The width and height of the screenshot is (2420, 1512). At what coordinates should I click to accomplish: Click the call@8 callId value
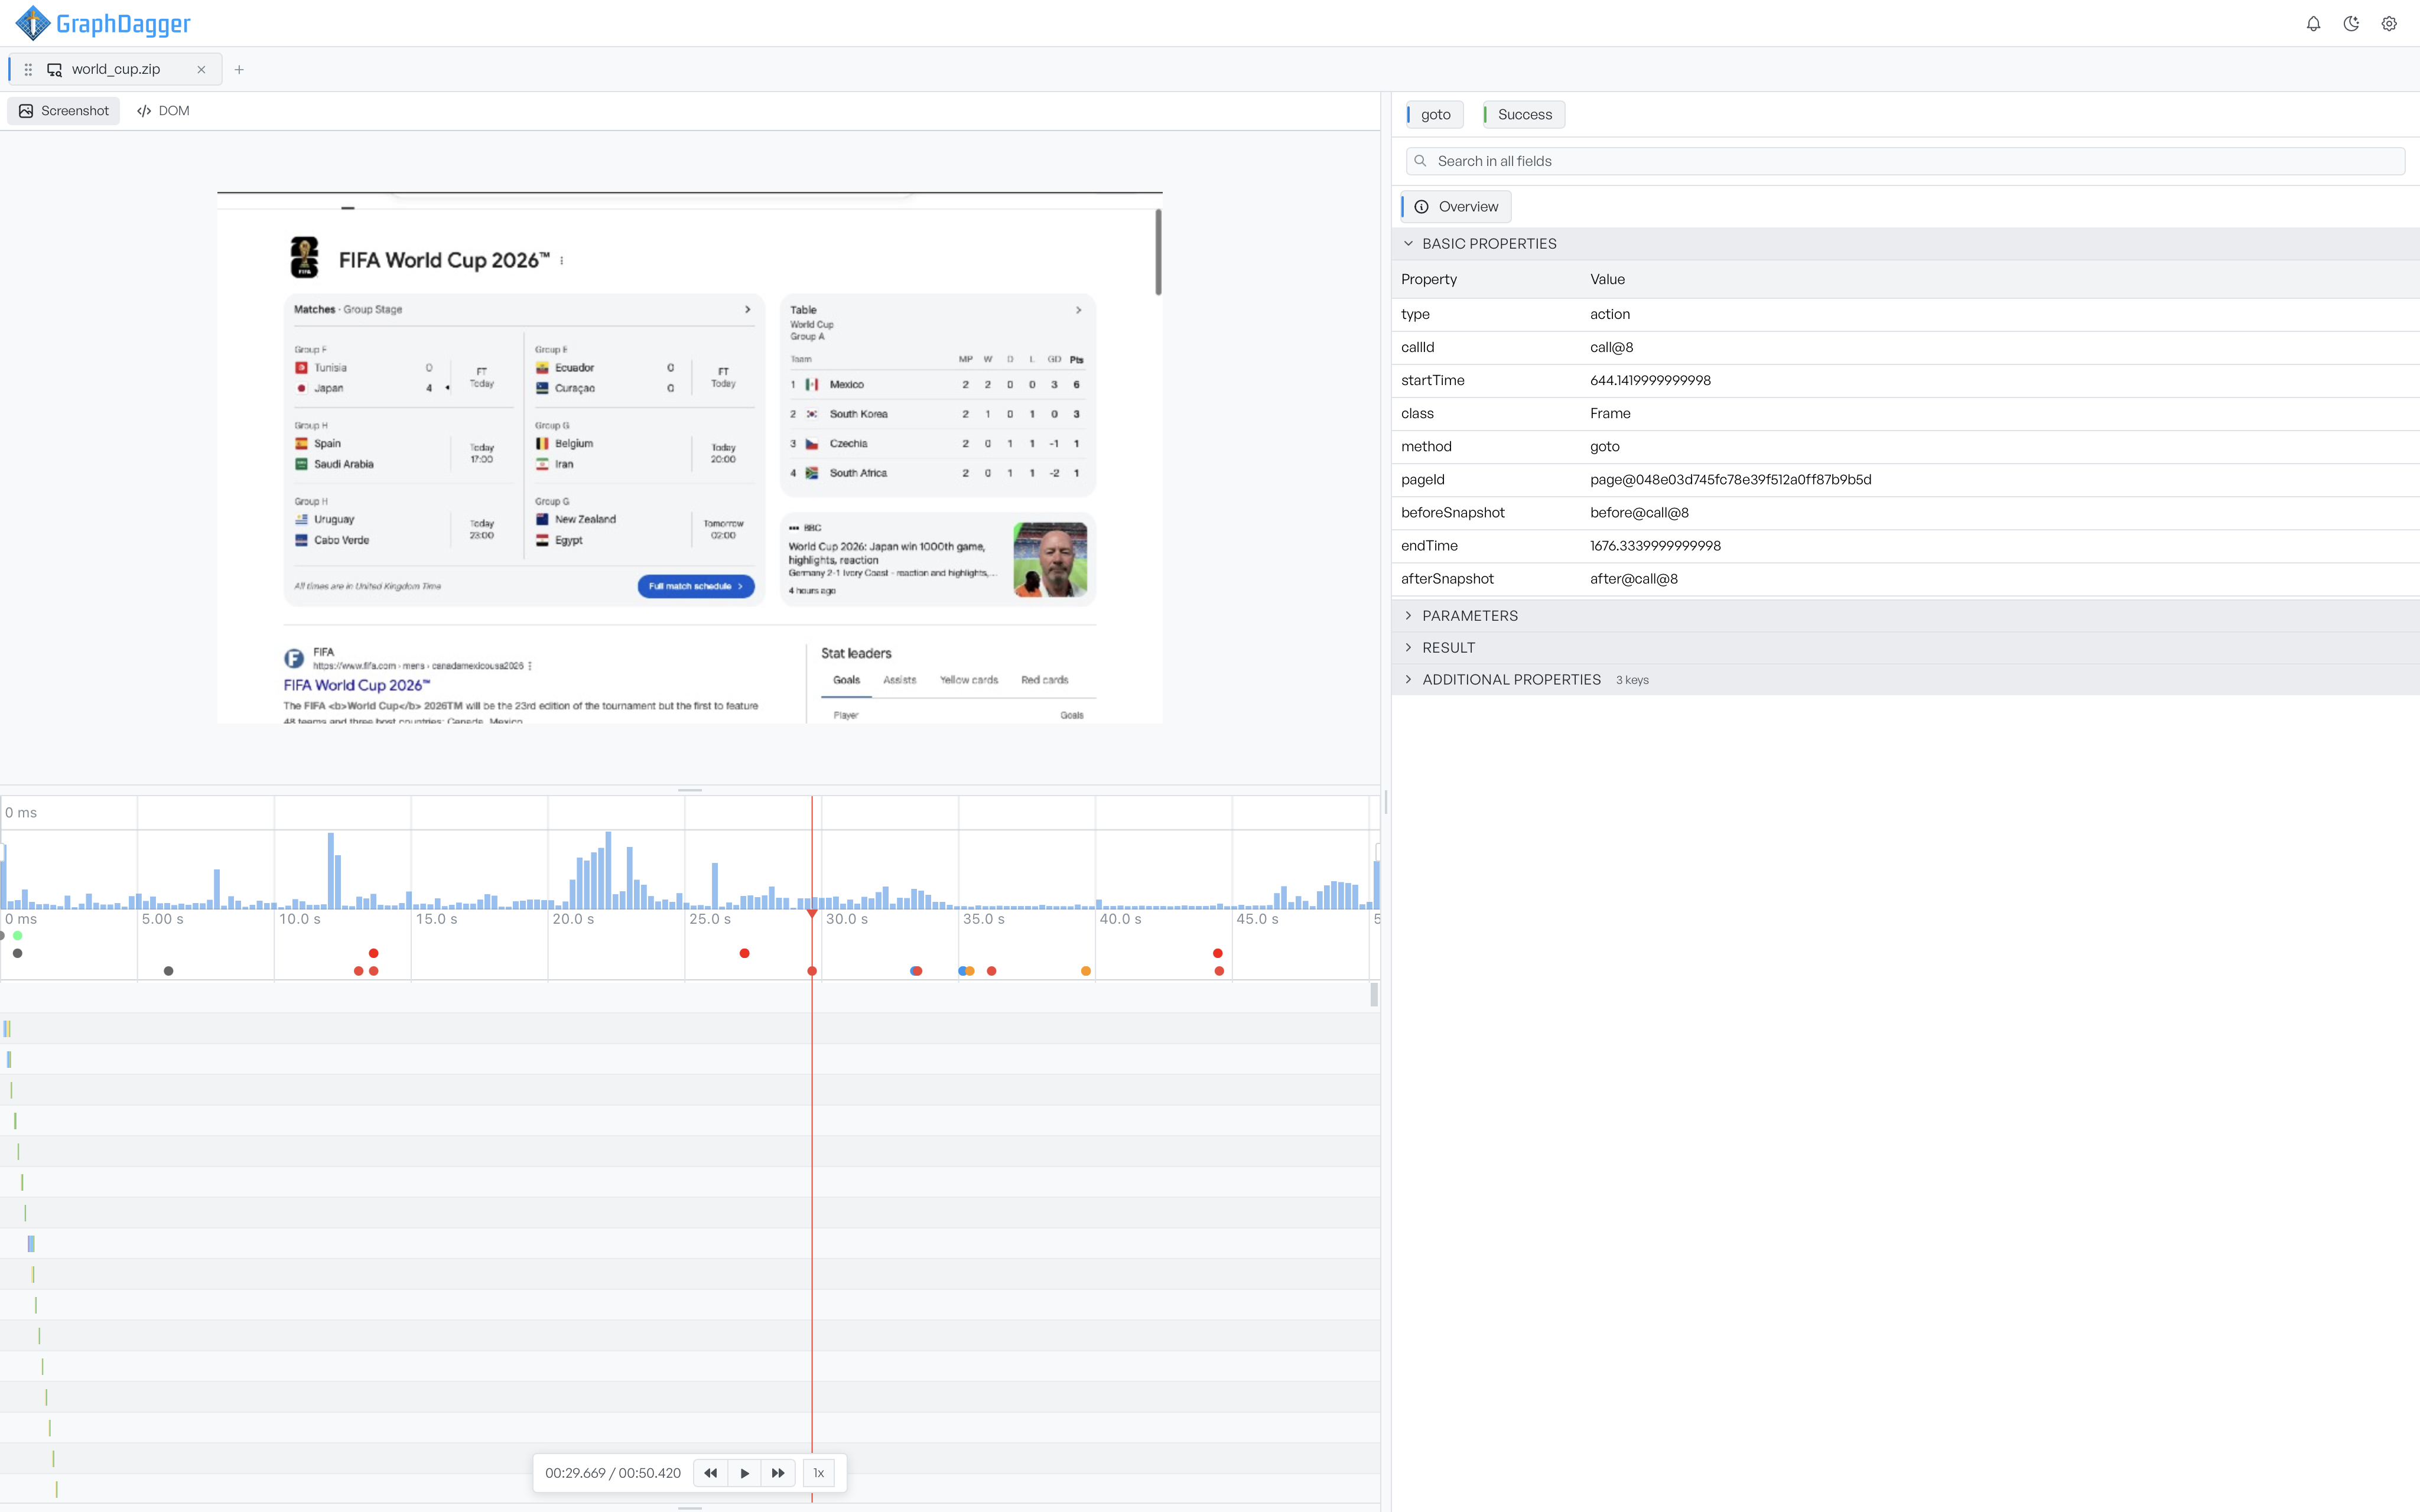click(x=1611, y=348)
